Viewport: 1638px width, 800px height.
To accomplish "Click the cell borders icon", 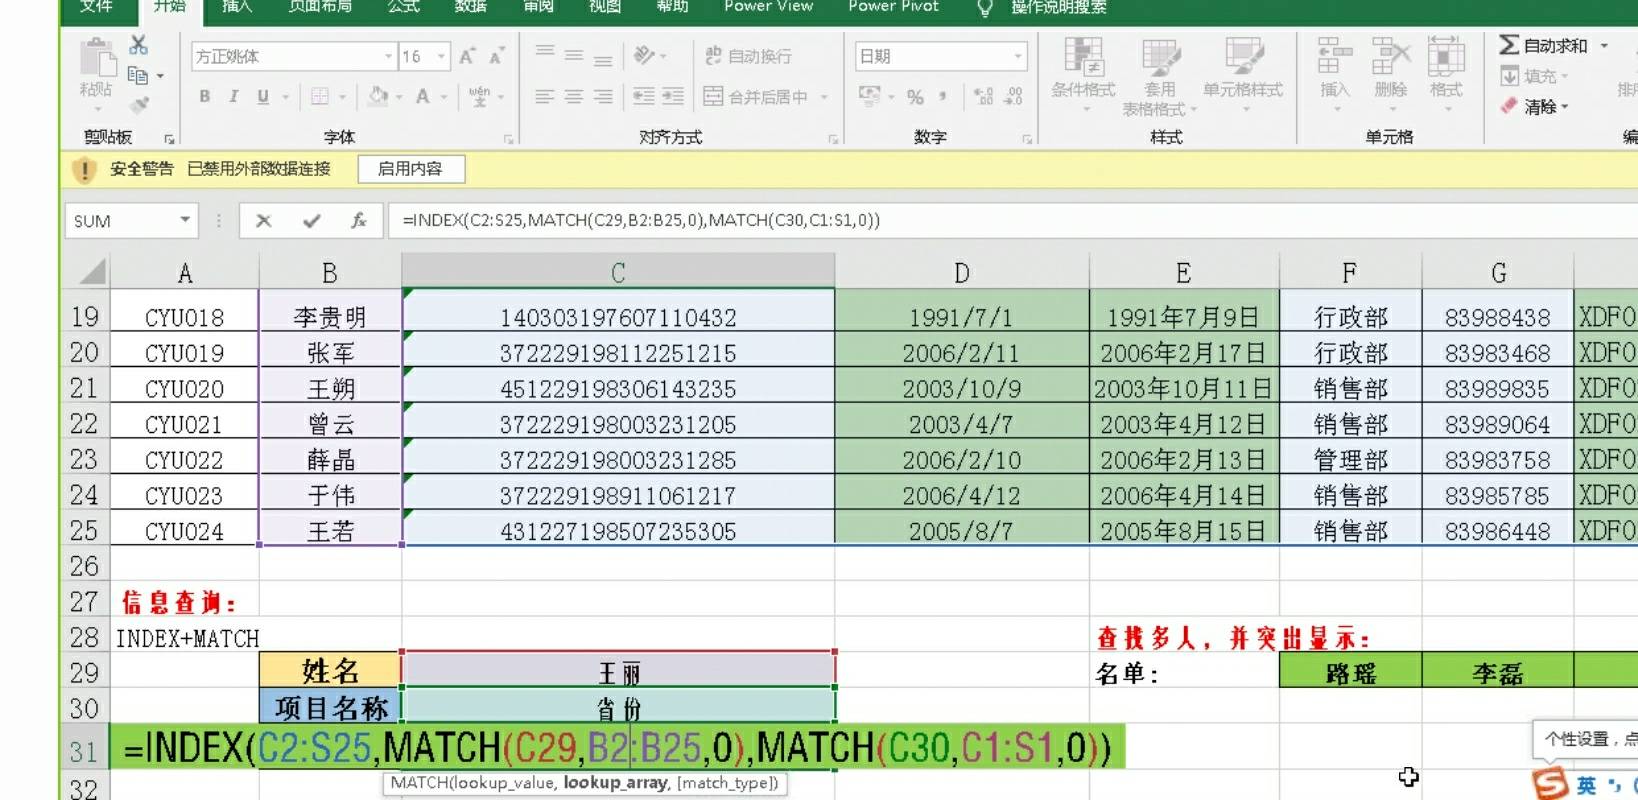I will (x=320, y=97).
